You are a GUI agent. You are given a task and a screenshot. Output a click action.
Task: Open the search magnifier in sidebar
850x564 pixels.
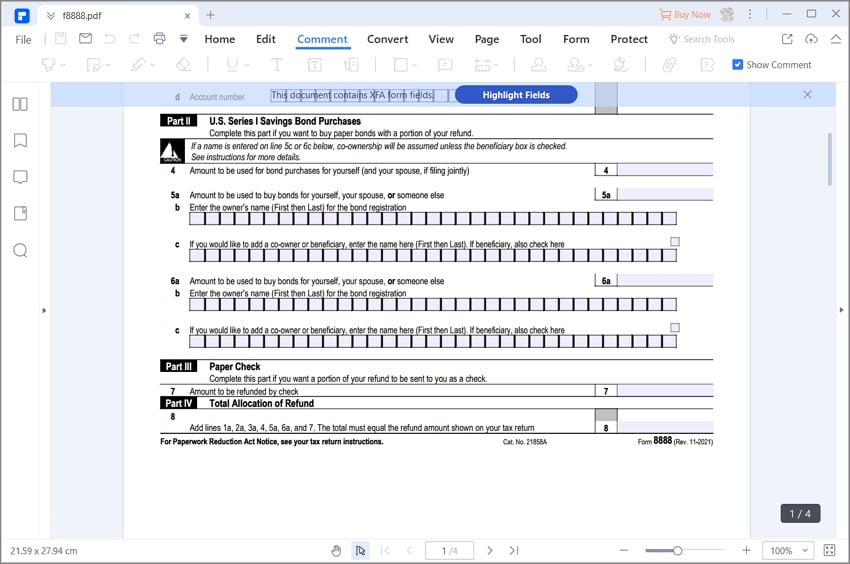tap(19, 250)
